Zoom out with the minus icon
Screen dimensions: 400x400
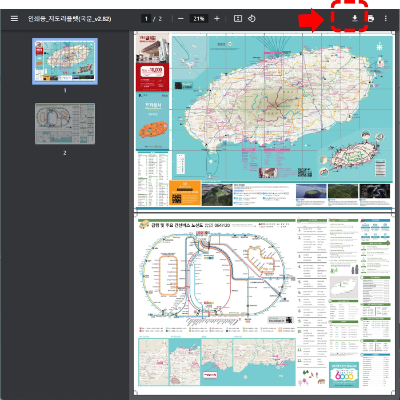point(181,19)
